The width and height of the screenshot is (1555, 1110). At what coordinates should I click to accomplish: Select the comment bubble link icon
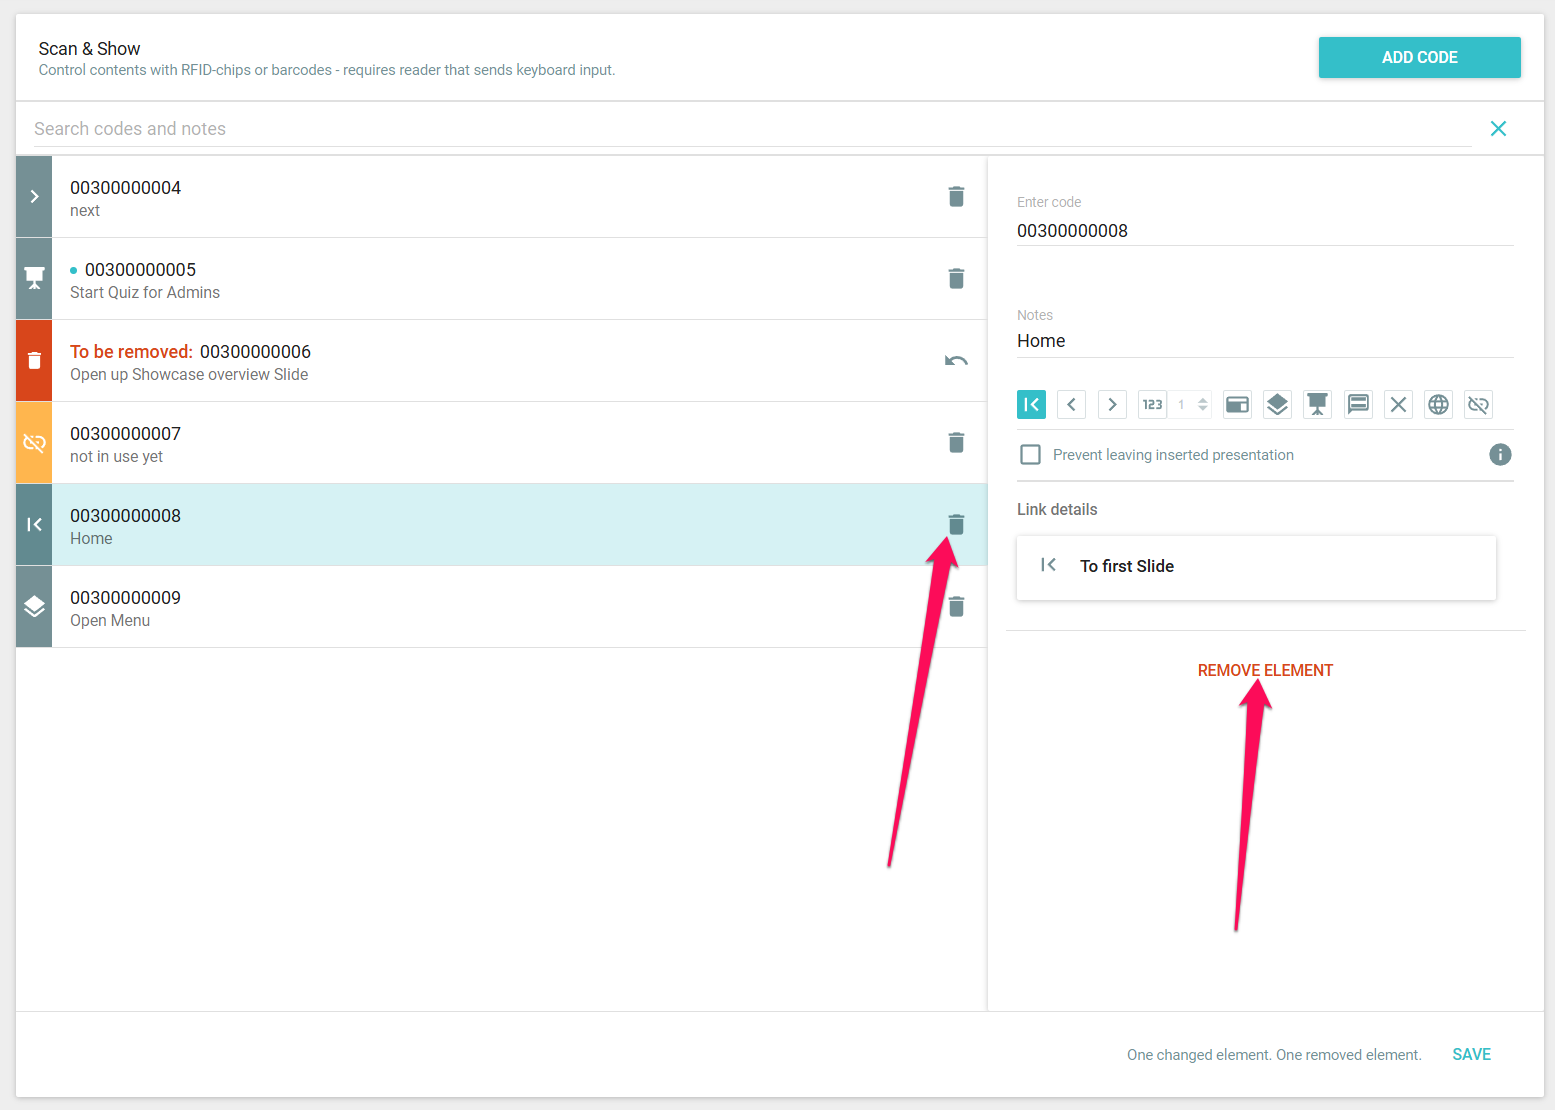coord(1358,405)
